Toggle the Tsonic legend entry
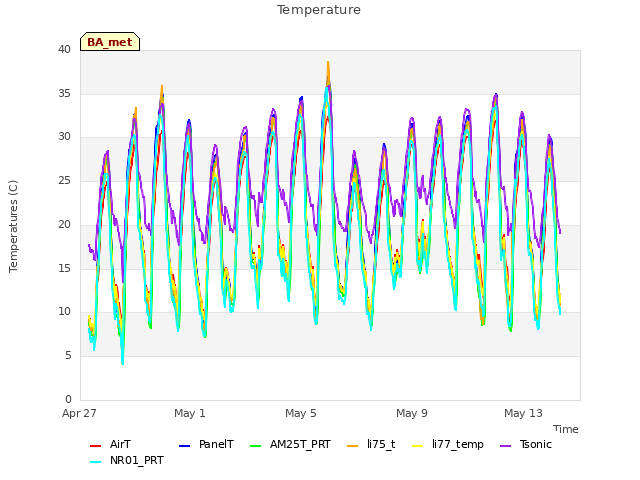The width and height of the screenshot is (640, 480). 526,444
